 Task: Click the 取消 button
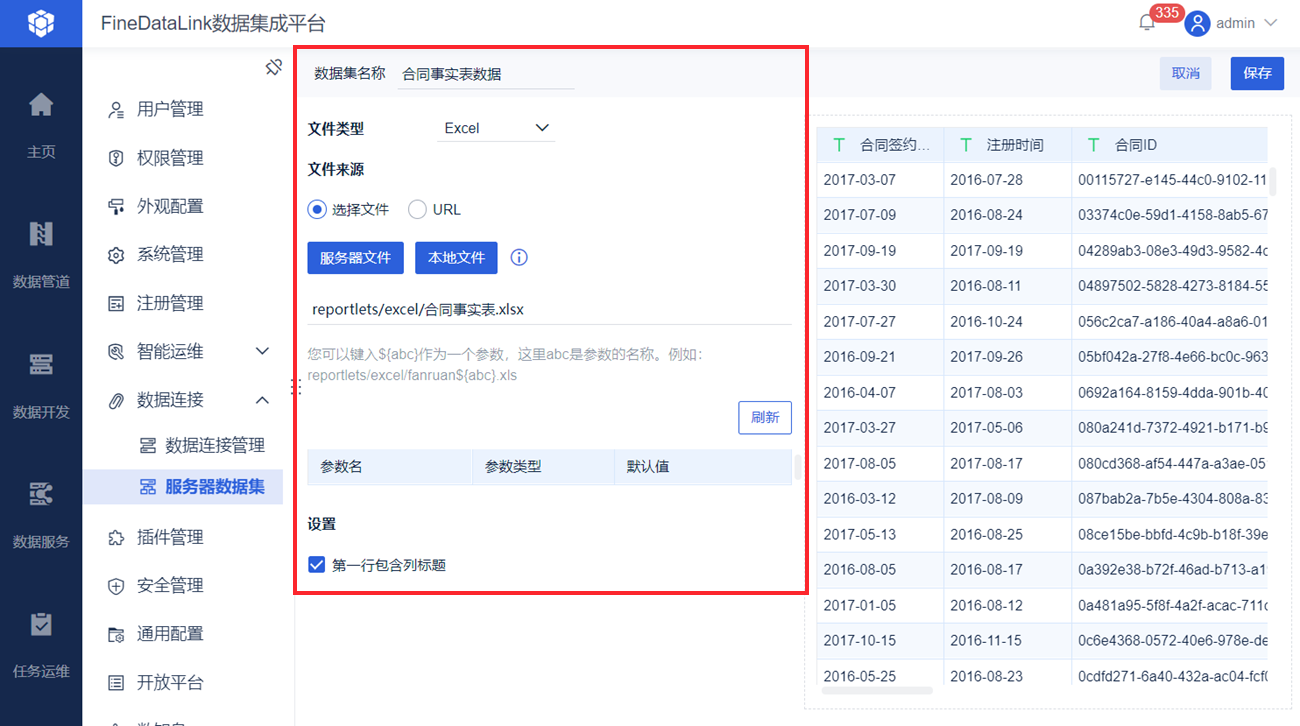click(1186, 73)
